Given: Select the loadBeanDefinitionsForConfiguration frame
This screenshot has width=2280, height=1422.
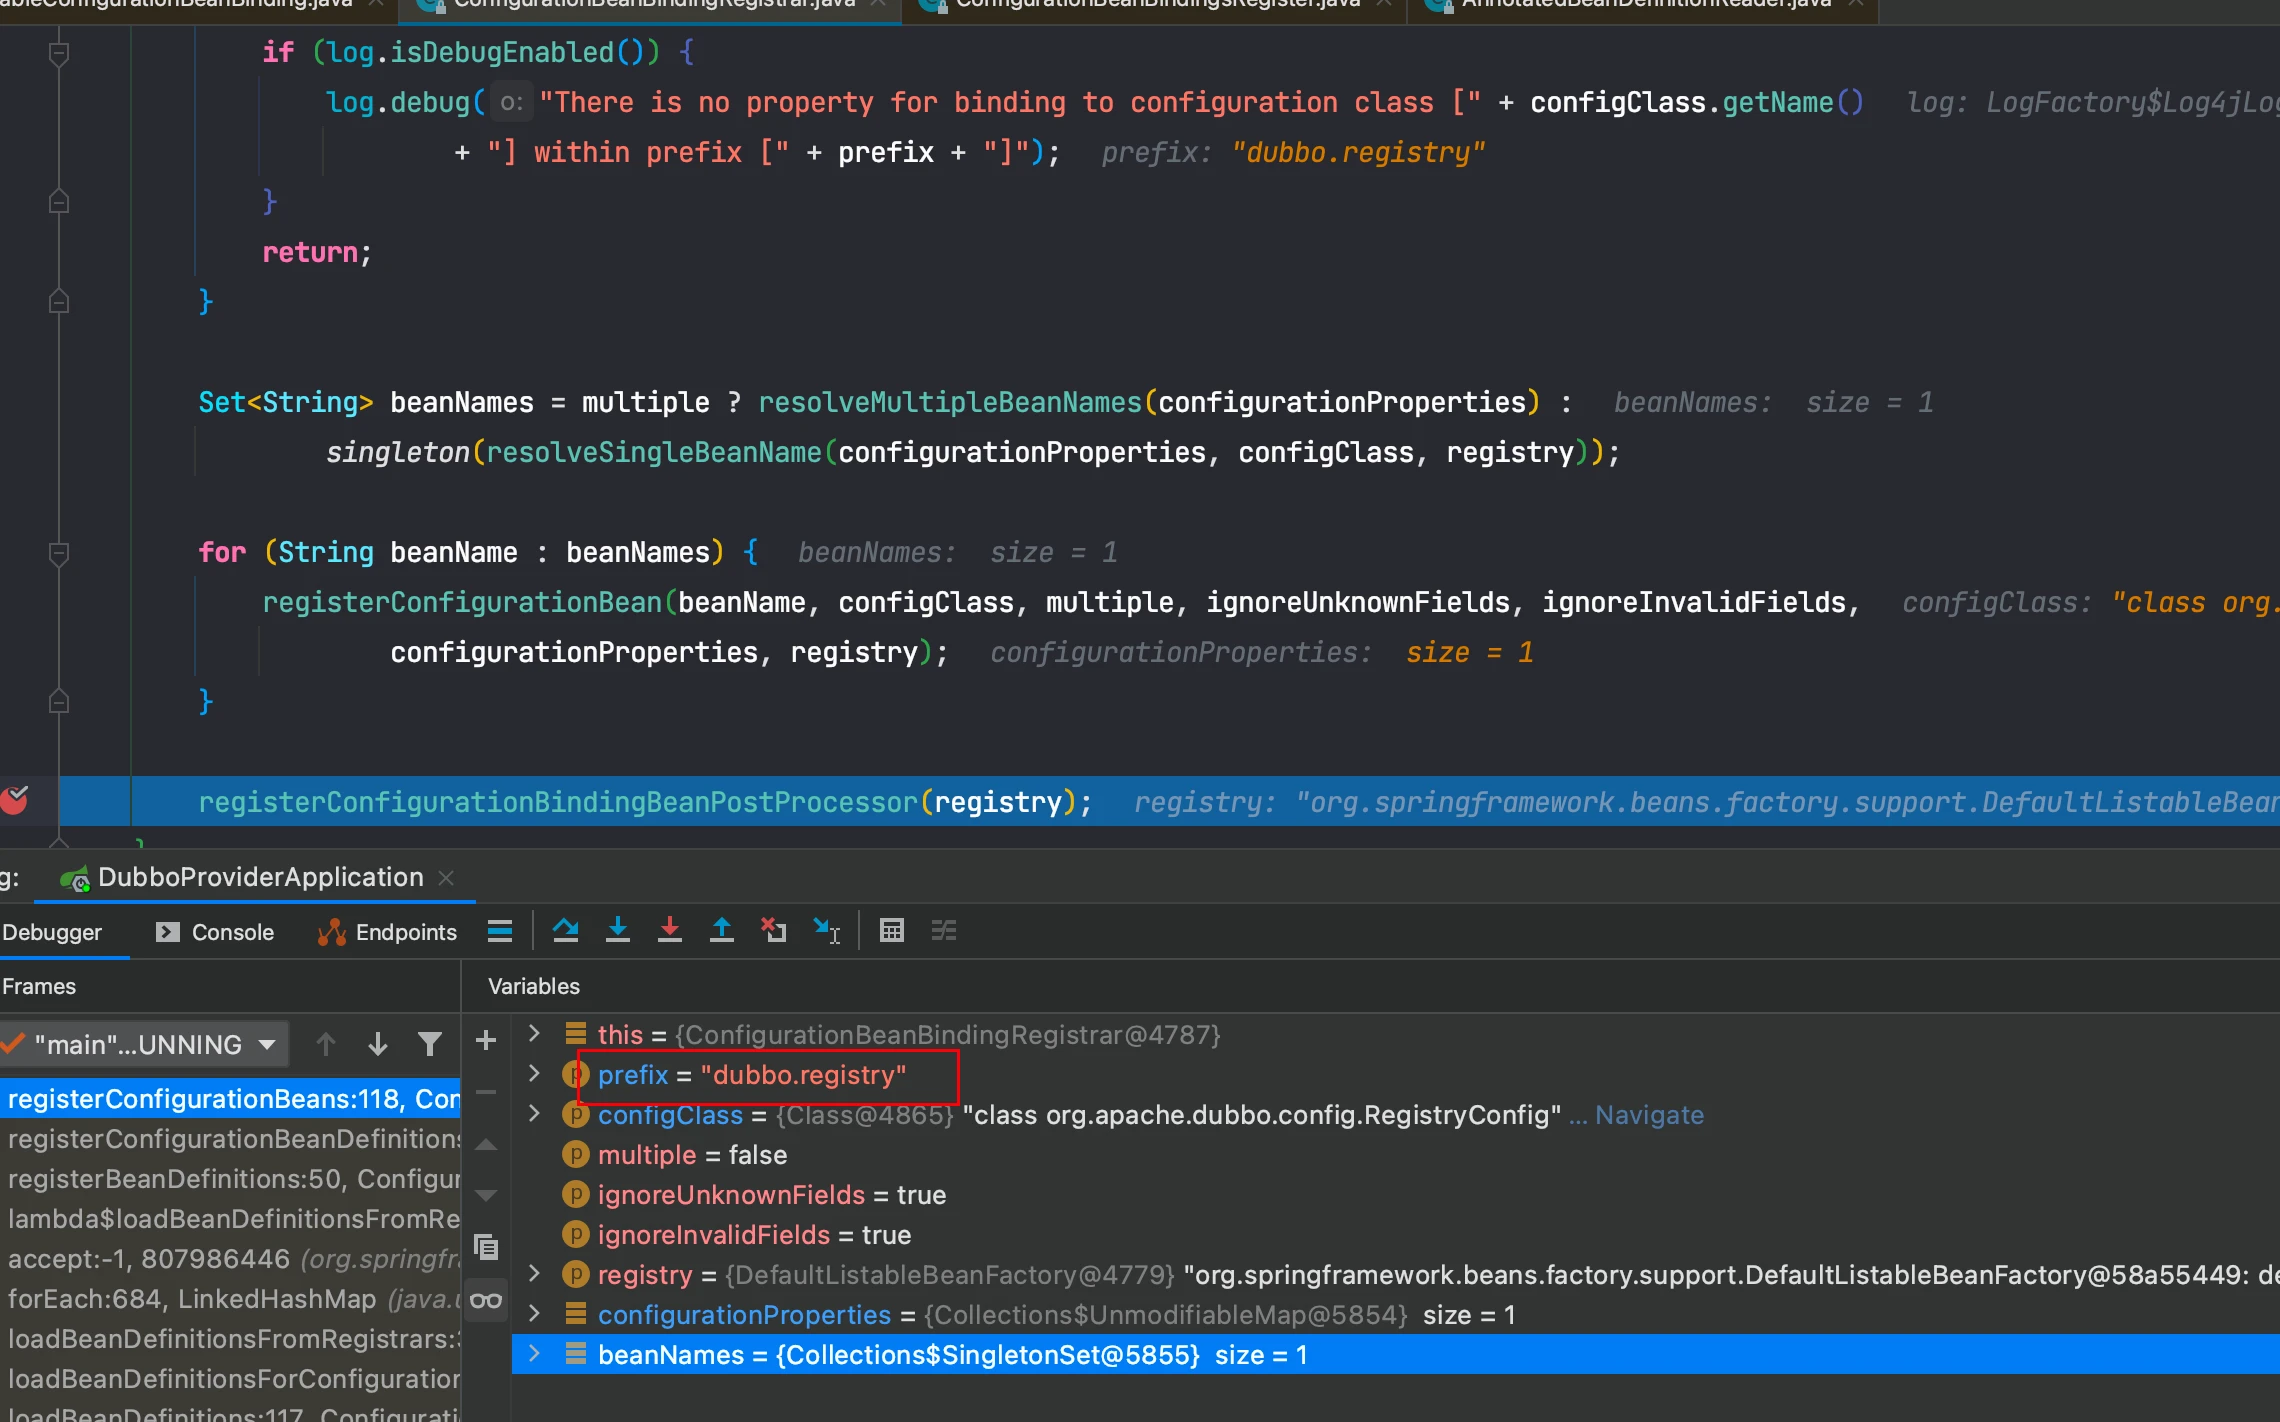Looking at the screenshot, I should 230,1379.
